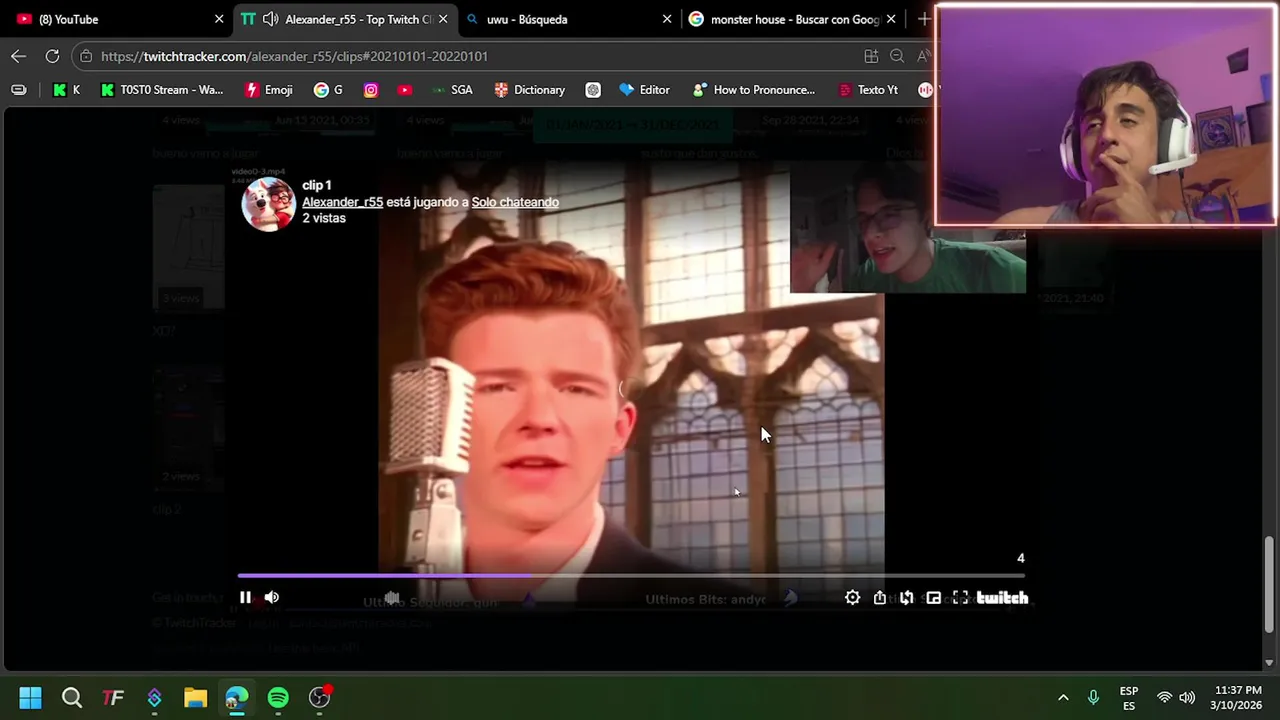Toggle theatre mode in the player
1280x720 pixels.
click(933, 597)
